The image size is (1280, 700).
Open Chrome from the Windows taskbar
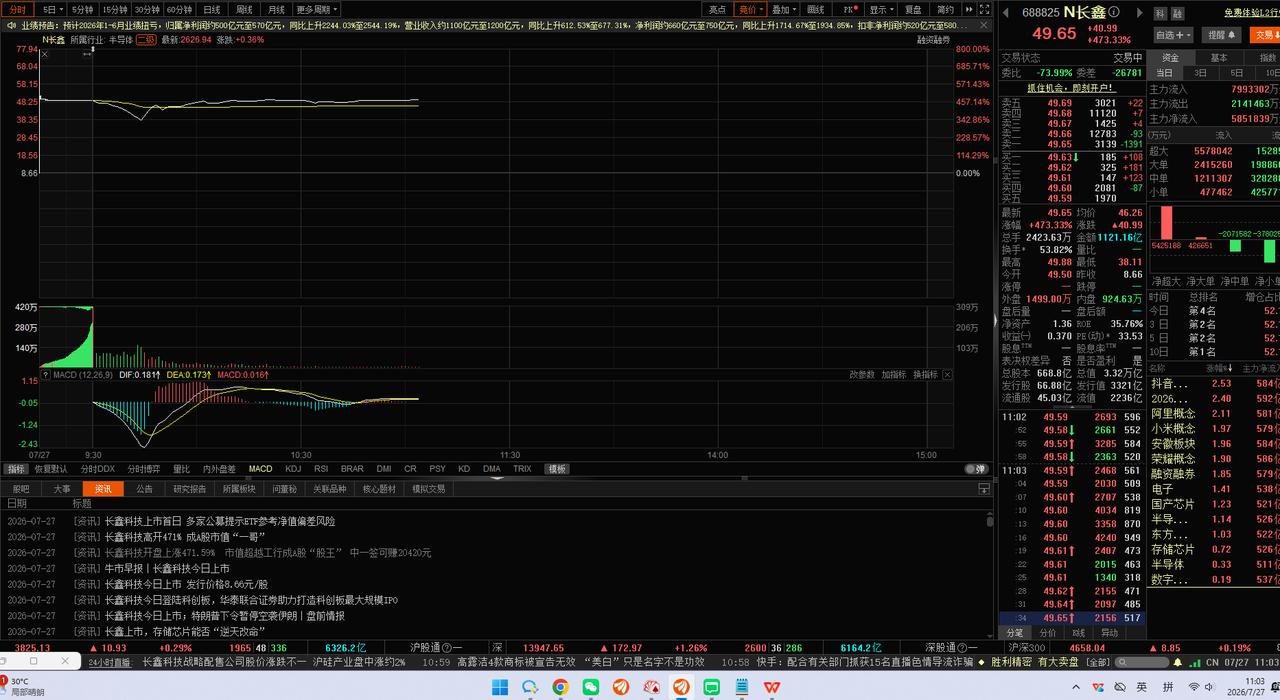[560, 687]
